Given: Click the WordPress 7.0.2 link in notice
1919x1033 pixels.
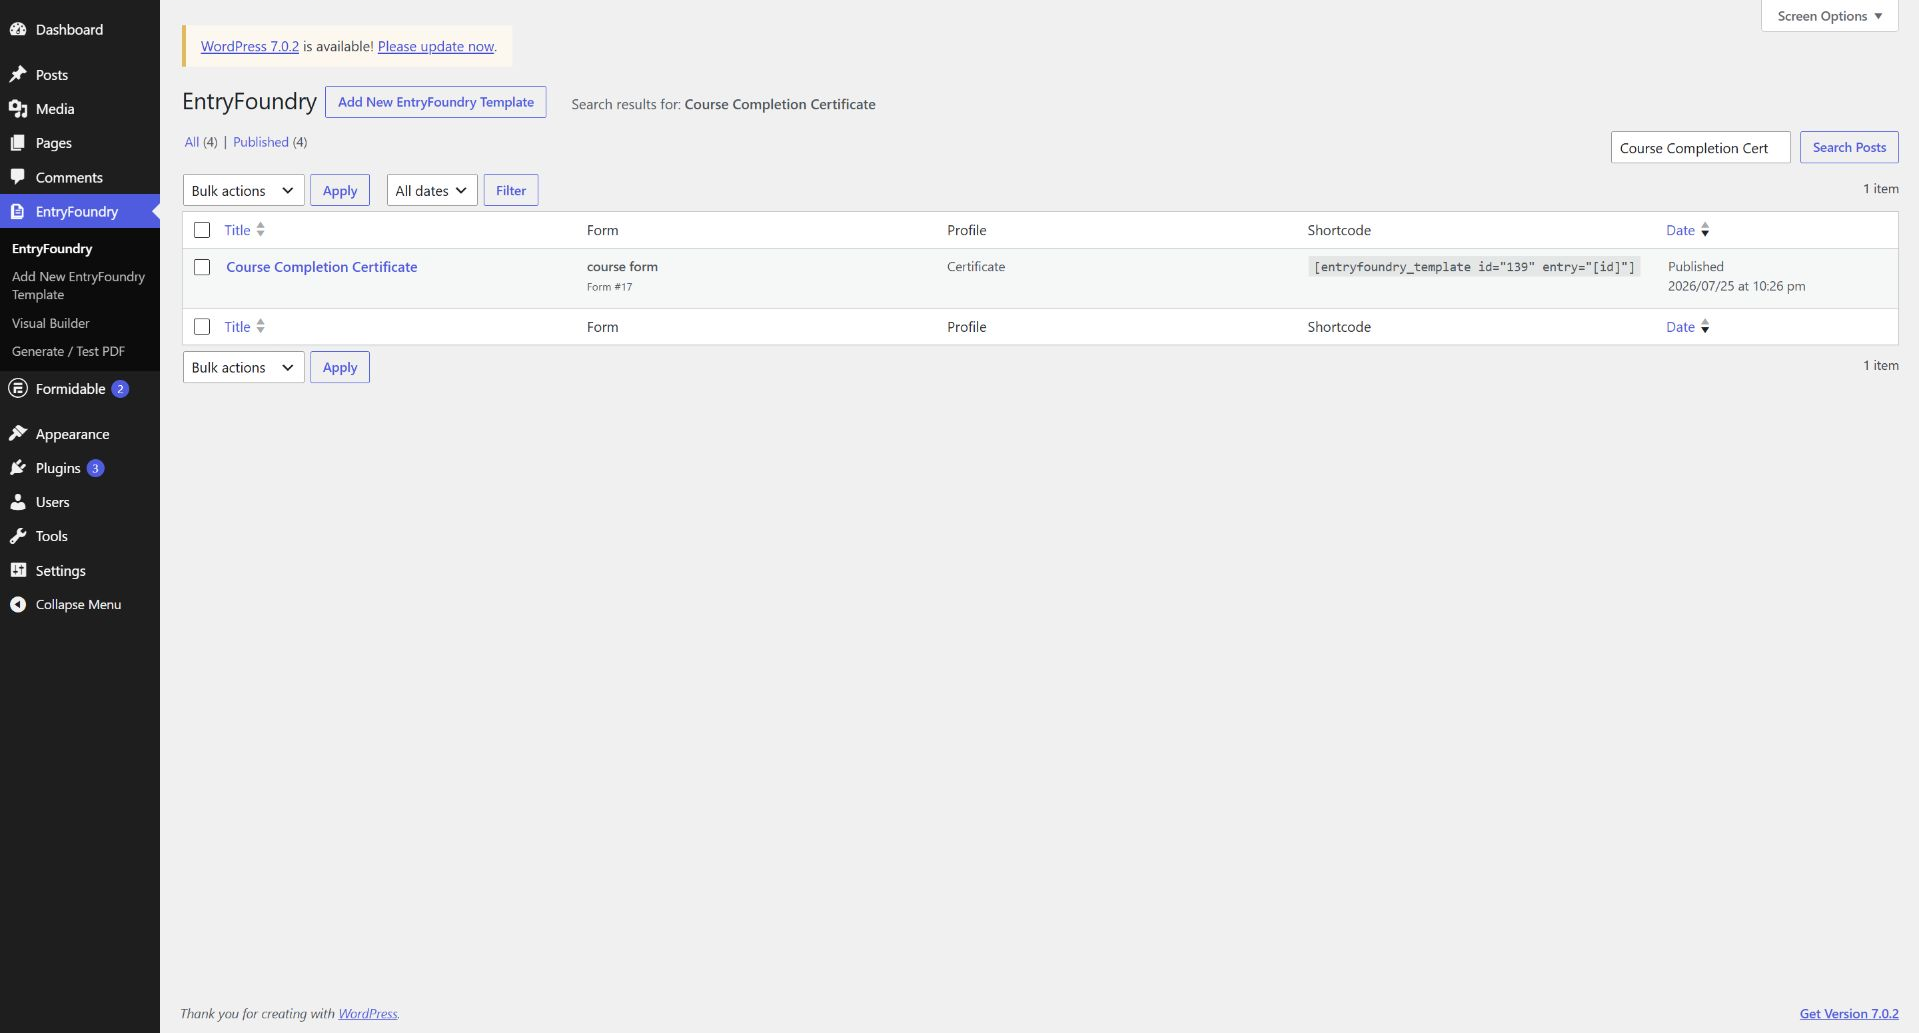Looking at the screenshot, I should pyautogui.click(x=250, y=46).
